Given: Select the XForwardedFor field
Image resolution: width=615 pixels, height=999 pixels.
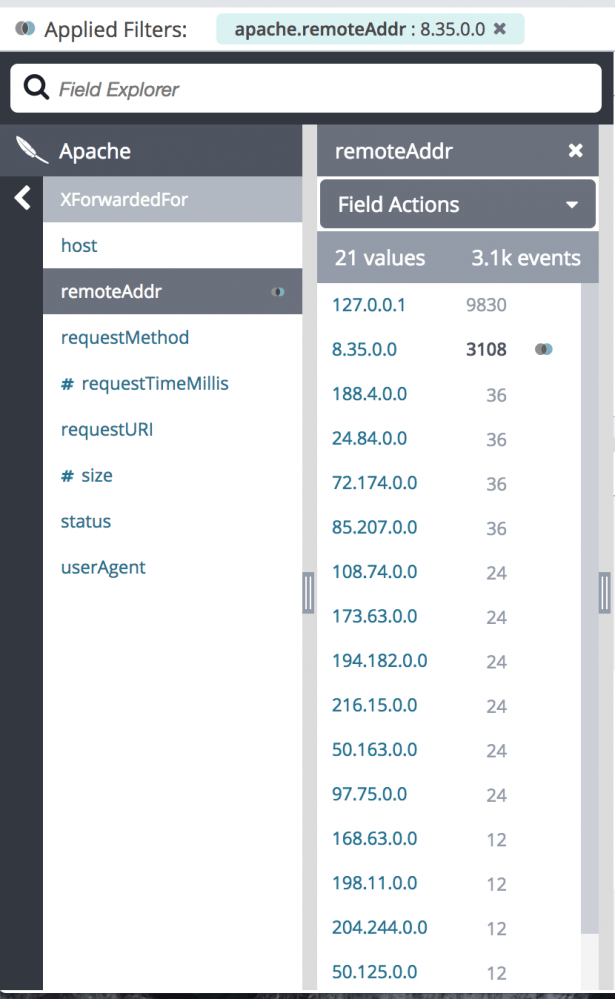Looking at the screenshot, I should (x=124, y=199).
